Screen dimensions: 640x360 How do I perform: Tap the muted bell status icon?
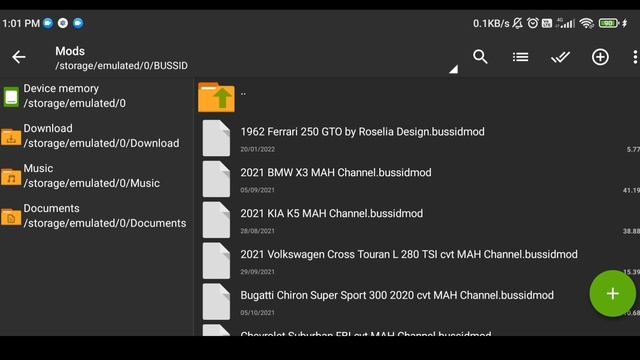click(x=518, y=23)
